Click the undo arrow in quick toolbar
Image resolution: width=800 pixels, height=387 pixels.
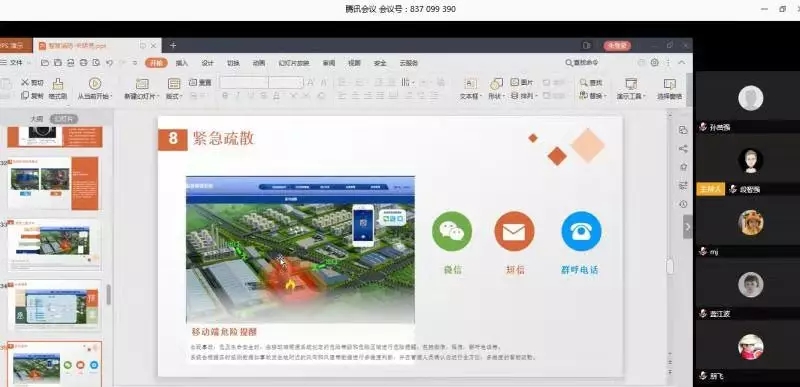pos(109,63)
